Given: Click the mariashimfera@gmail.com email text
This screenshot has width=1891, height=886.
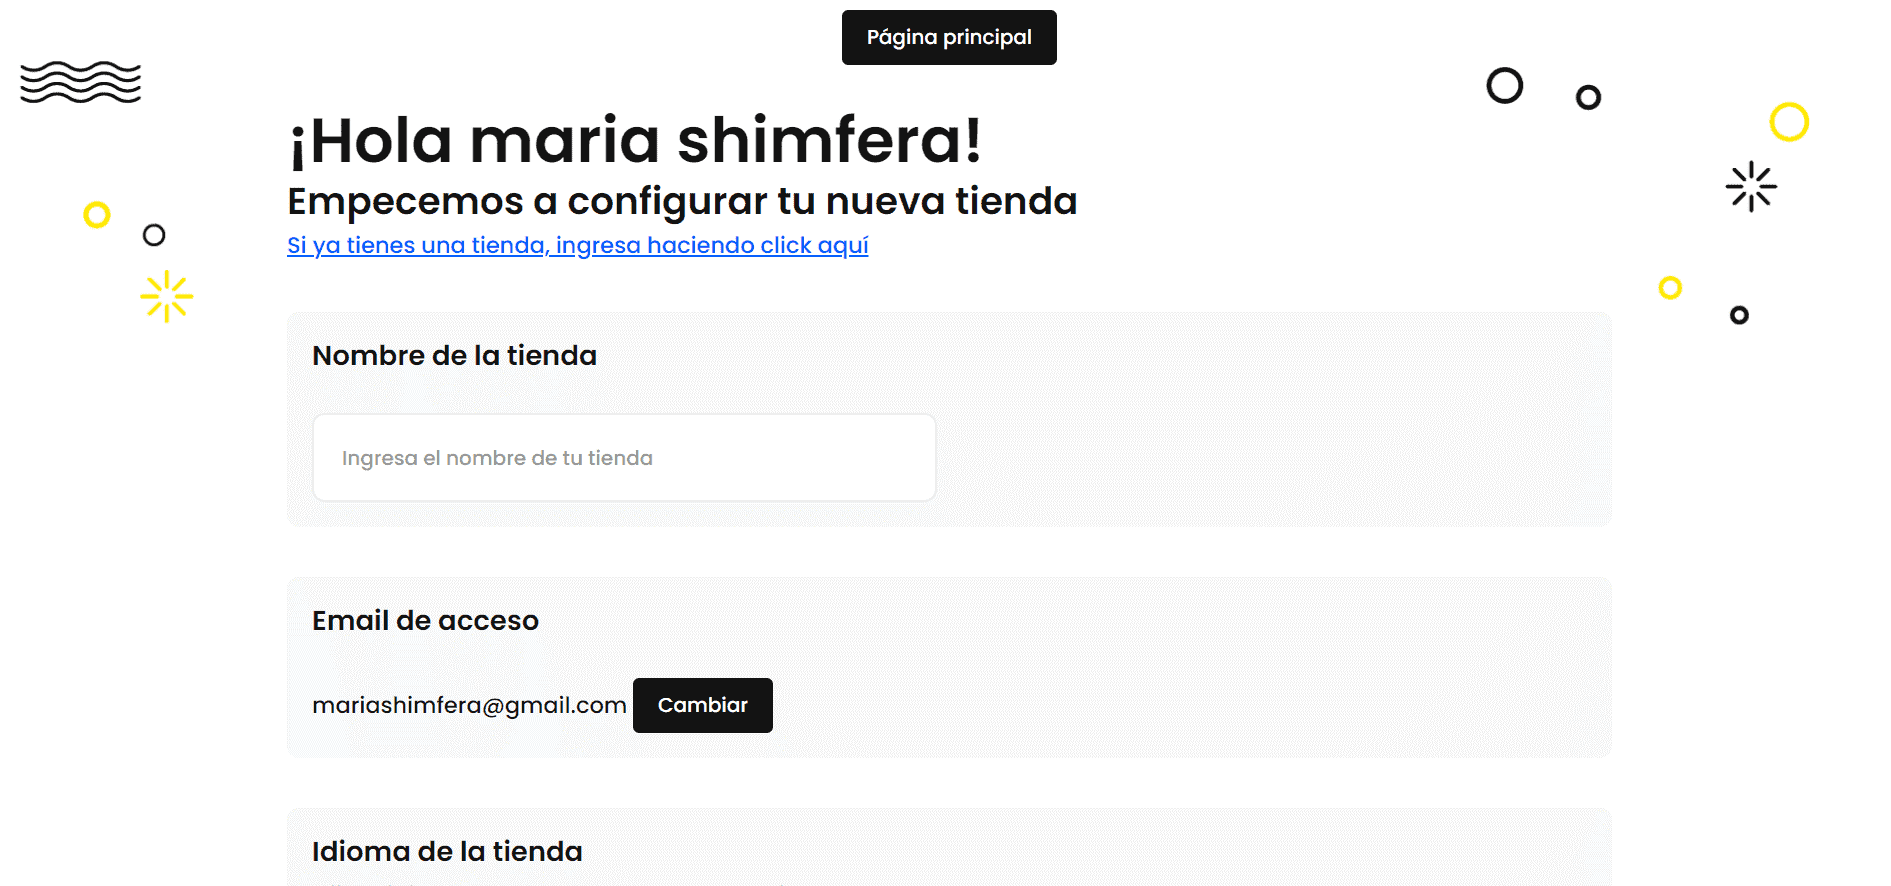Looking at the screenshot, I should pyautogui.click(x=469, y=705).
